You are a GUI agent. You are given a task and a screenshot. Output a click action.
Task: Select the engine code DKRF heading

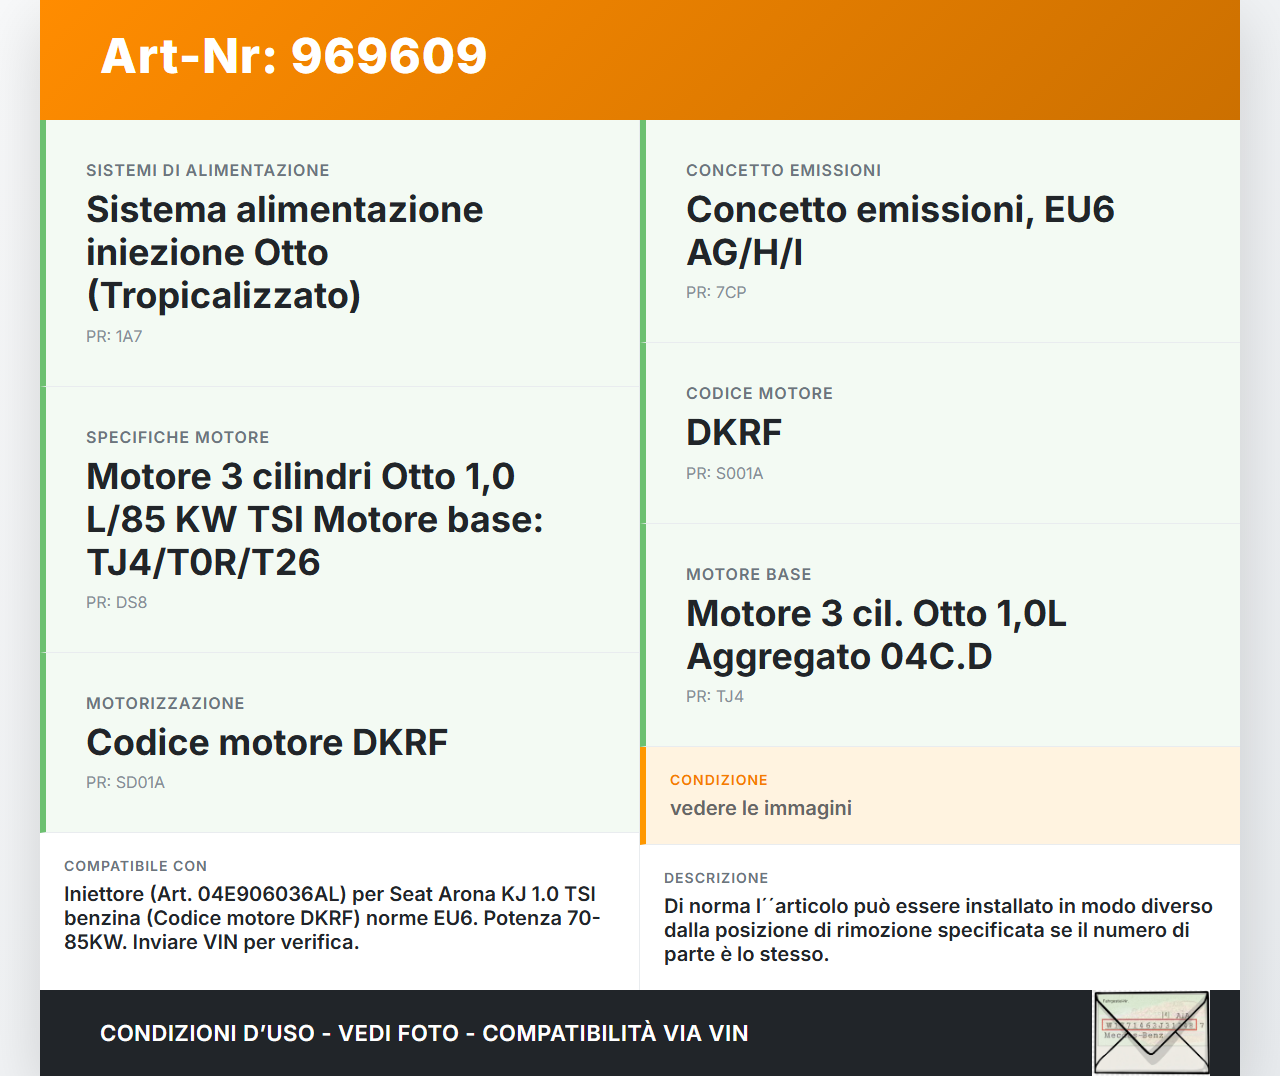[733, 433]
